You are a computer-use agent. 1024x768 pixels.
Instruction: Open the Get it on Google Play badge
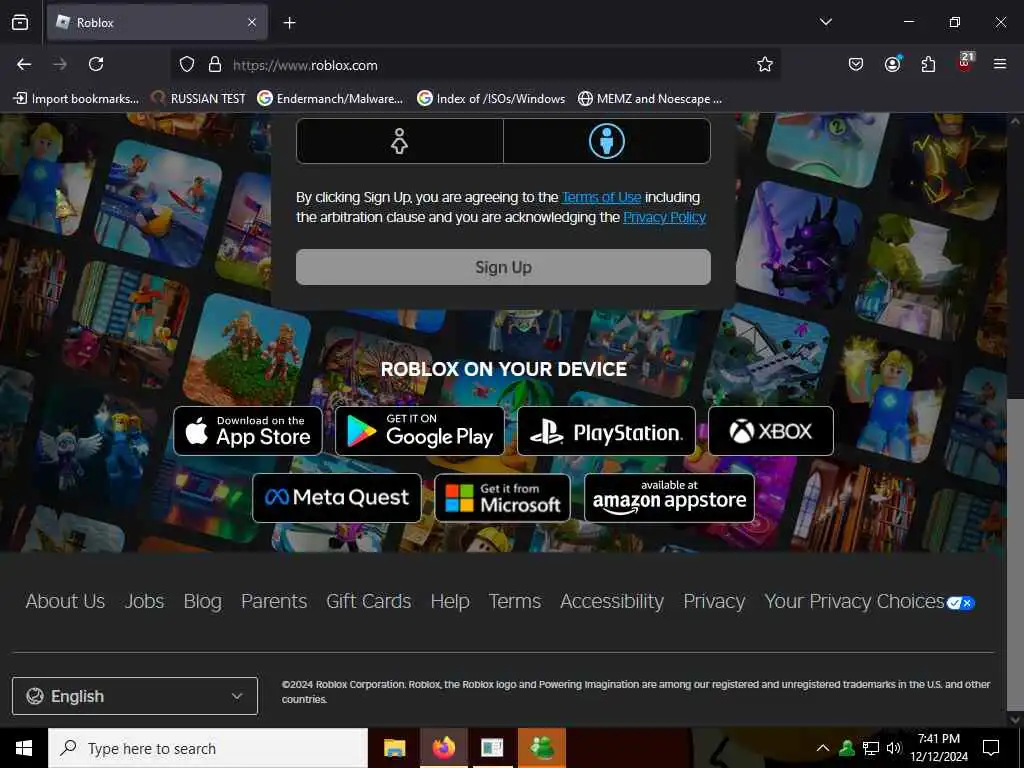click(x=420, y=431)
